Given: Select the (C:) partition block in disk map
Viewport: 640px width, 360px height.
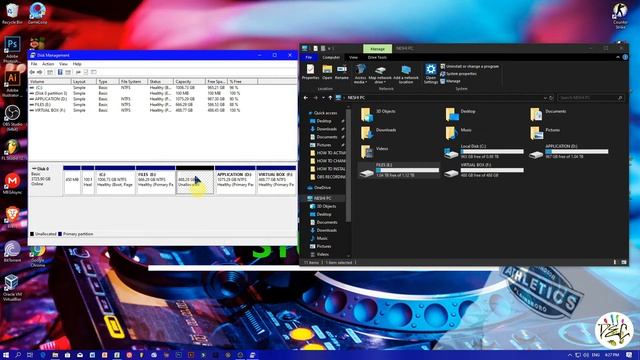Looking at the screenshot, I should [115, 180].
